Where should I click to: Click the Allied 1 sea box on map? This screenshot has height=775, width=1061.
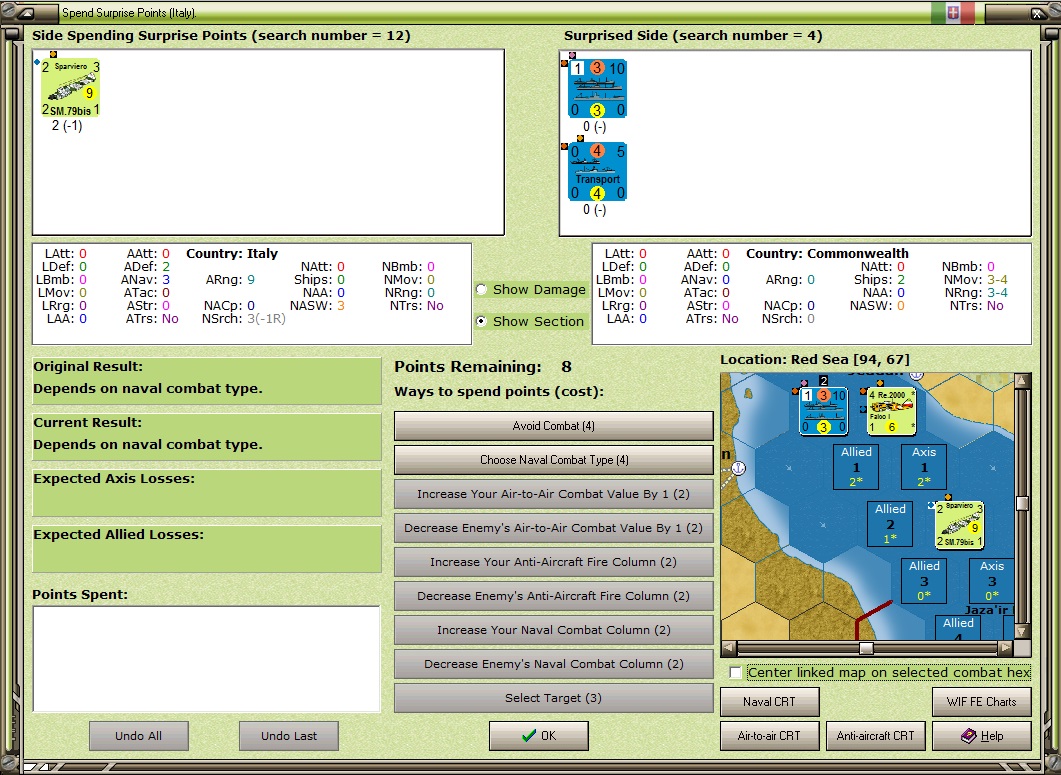click(x=856, y=466)
